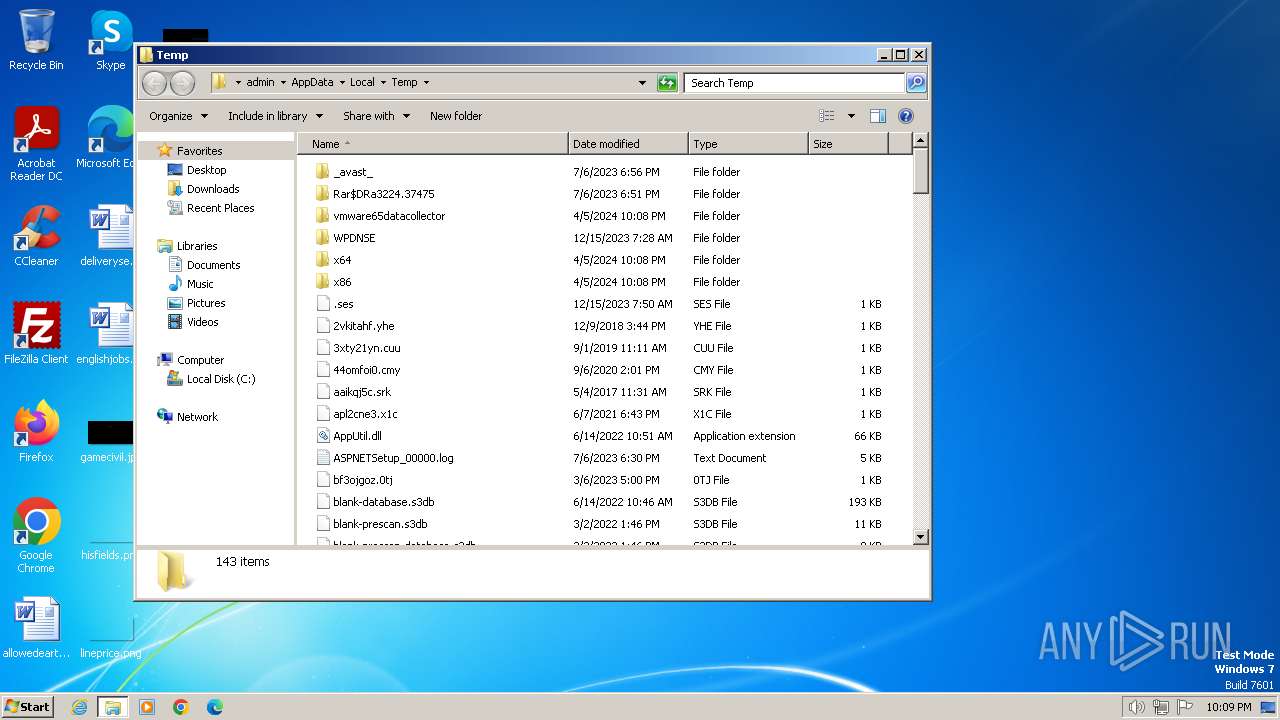Open Google Chrome desktop shortcut
This screenshot has width=1280, height=720.
36,535
